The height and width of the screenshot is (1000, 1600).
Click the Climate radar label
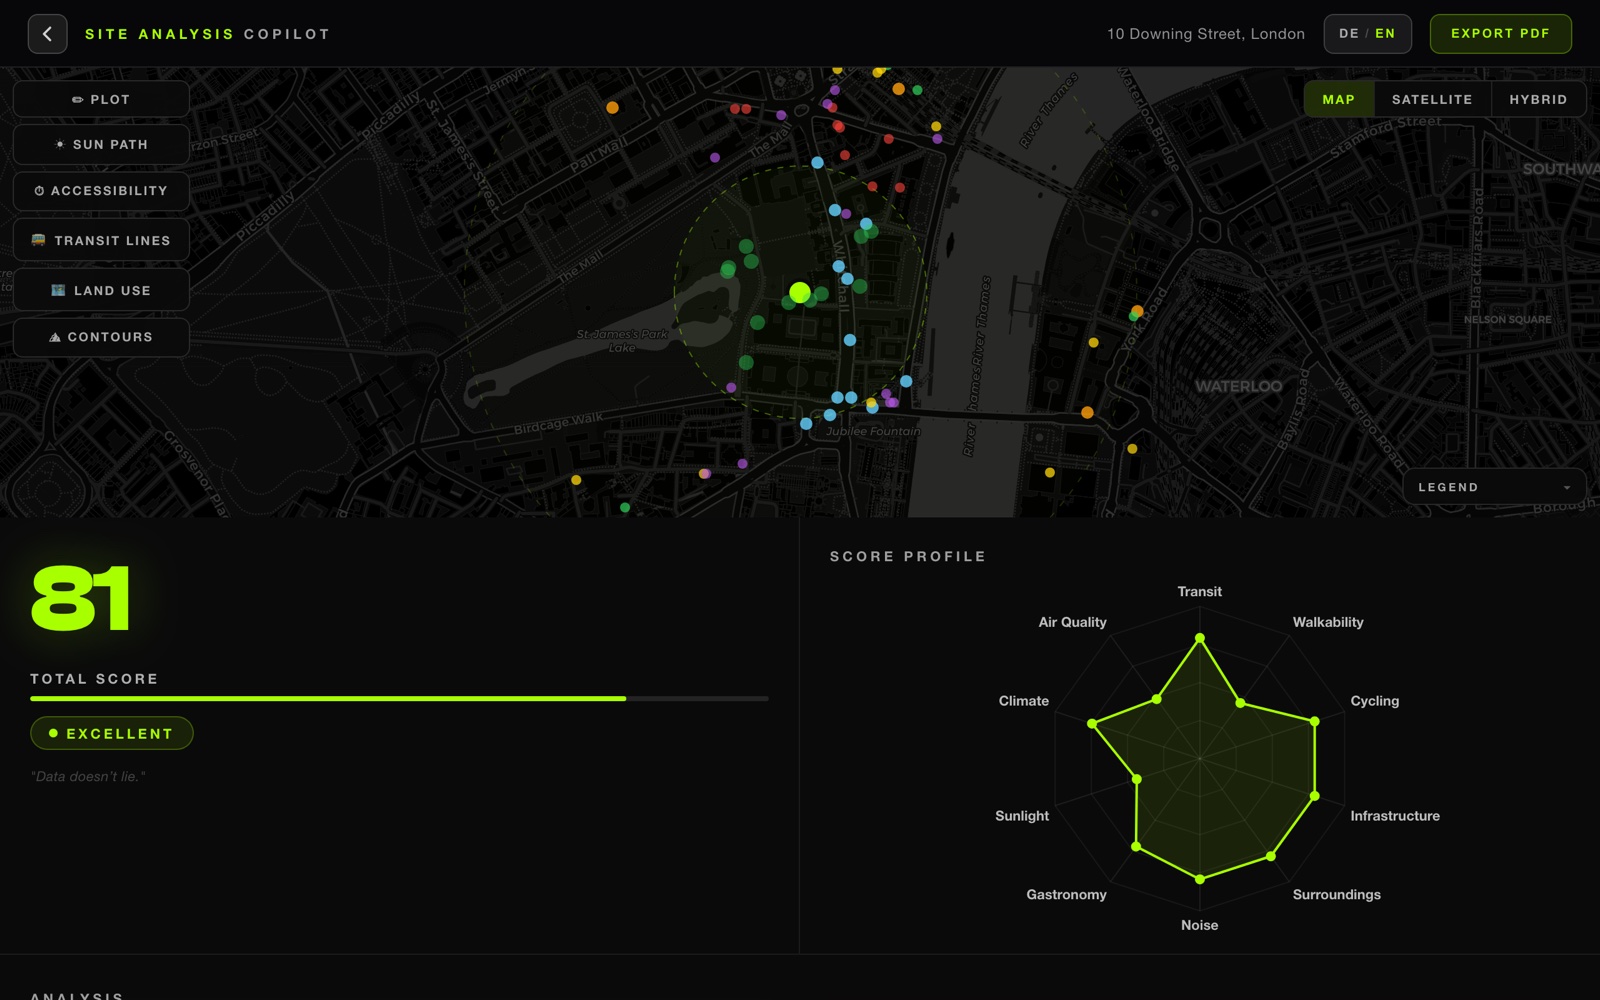(1024, 701)
